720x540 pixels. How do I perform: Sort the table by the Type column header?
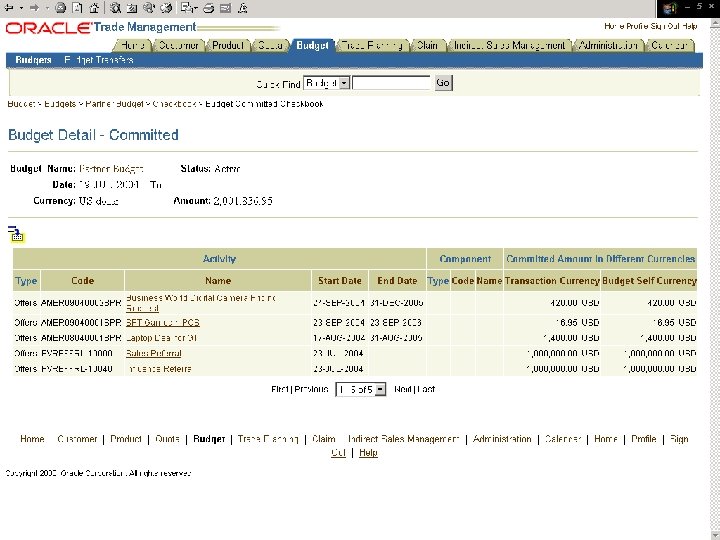tap(26, 281)
